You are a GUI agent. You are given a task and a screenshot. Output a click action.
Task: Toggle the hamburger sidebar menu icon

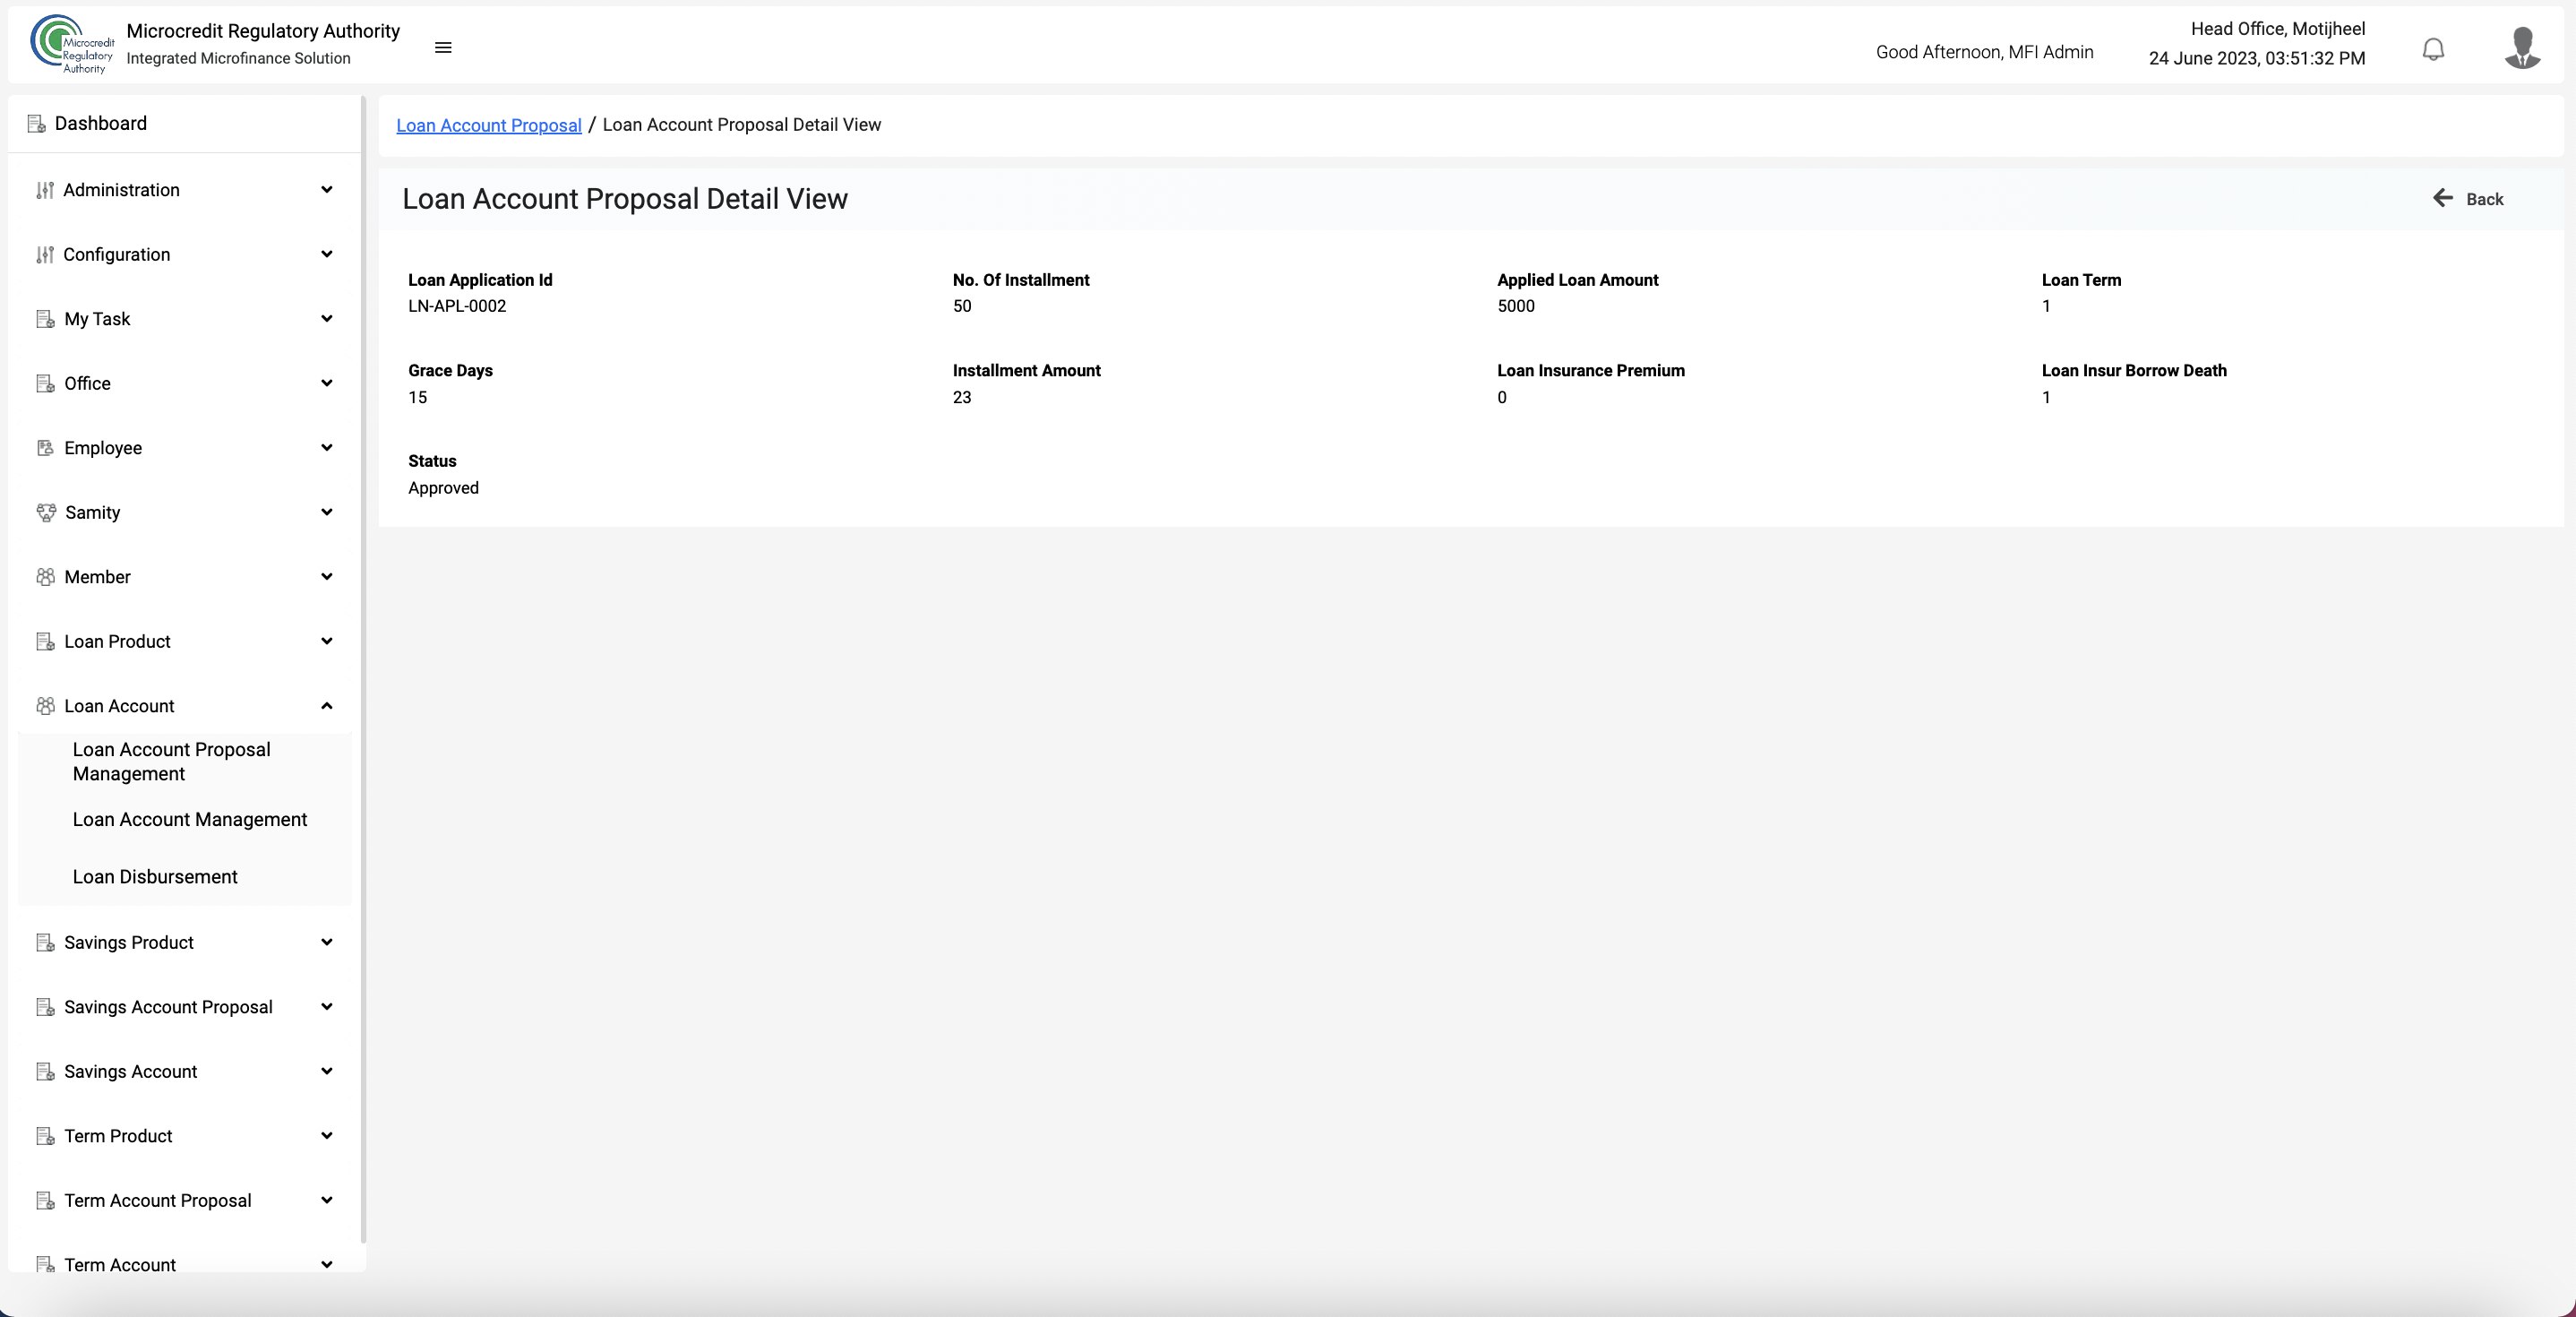point(443,48)
